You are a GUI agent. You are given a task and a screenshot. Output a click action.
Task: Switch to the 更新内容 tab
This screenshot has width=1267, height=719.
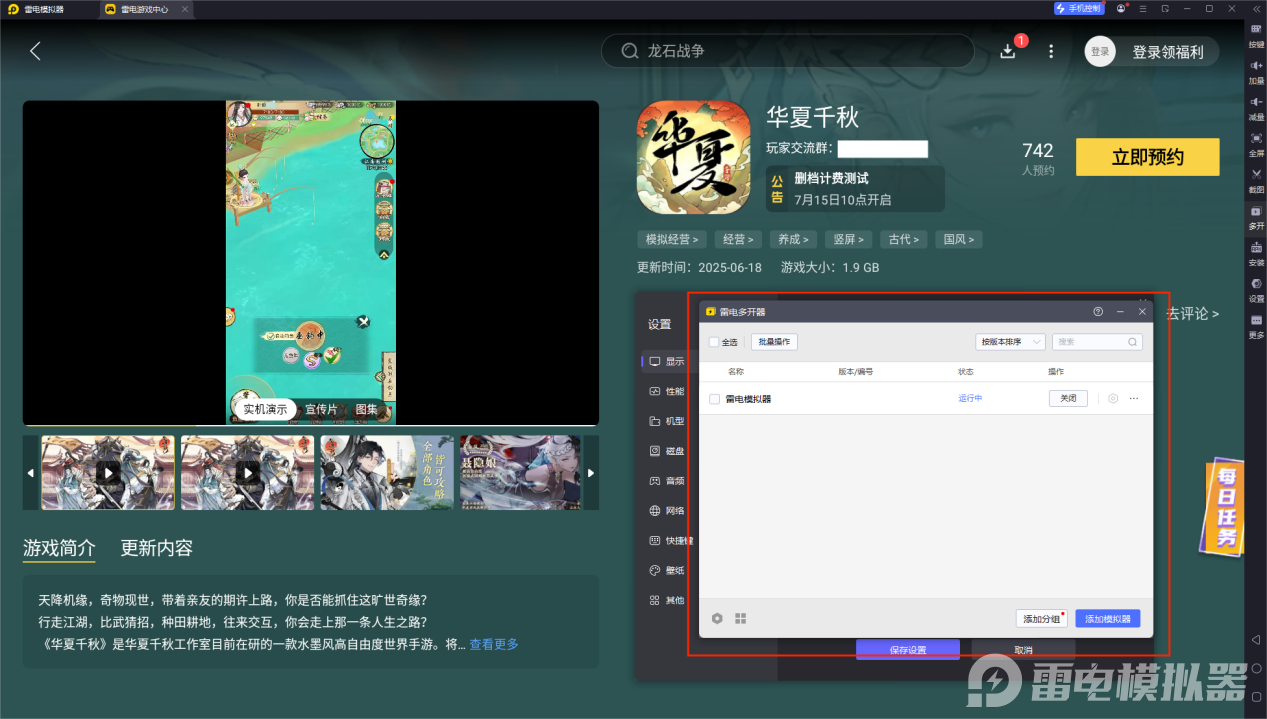coord(156,548)
